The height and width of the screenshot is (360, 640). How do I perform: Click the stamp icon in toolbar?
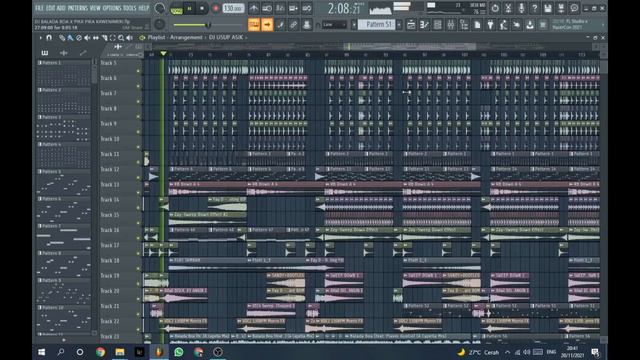[307, 25]
